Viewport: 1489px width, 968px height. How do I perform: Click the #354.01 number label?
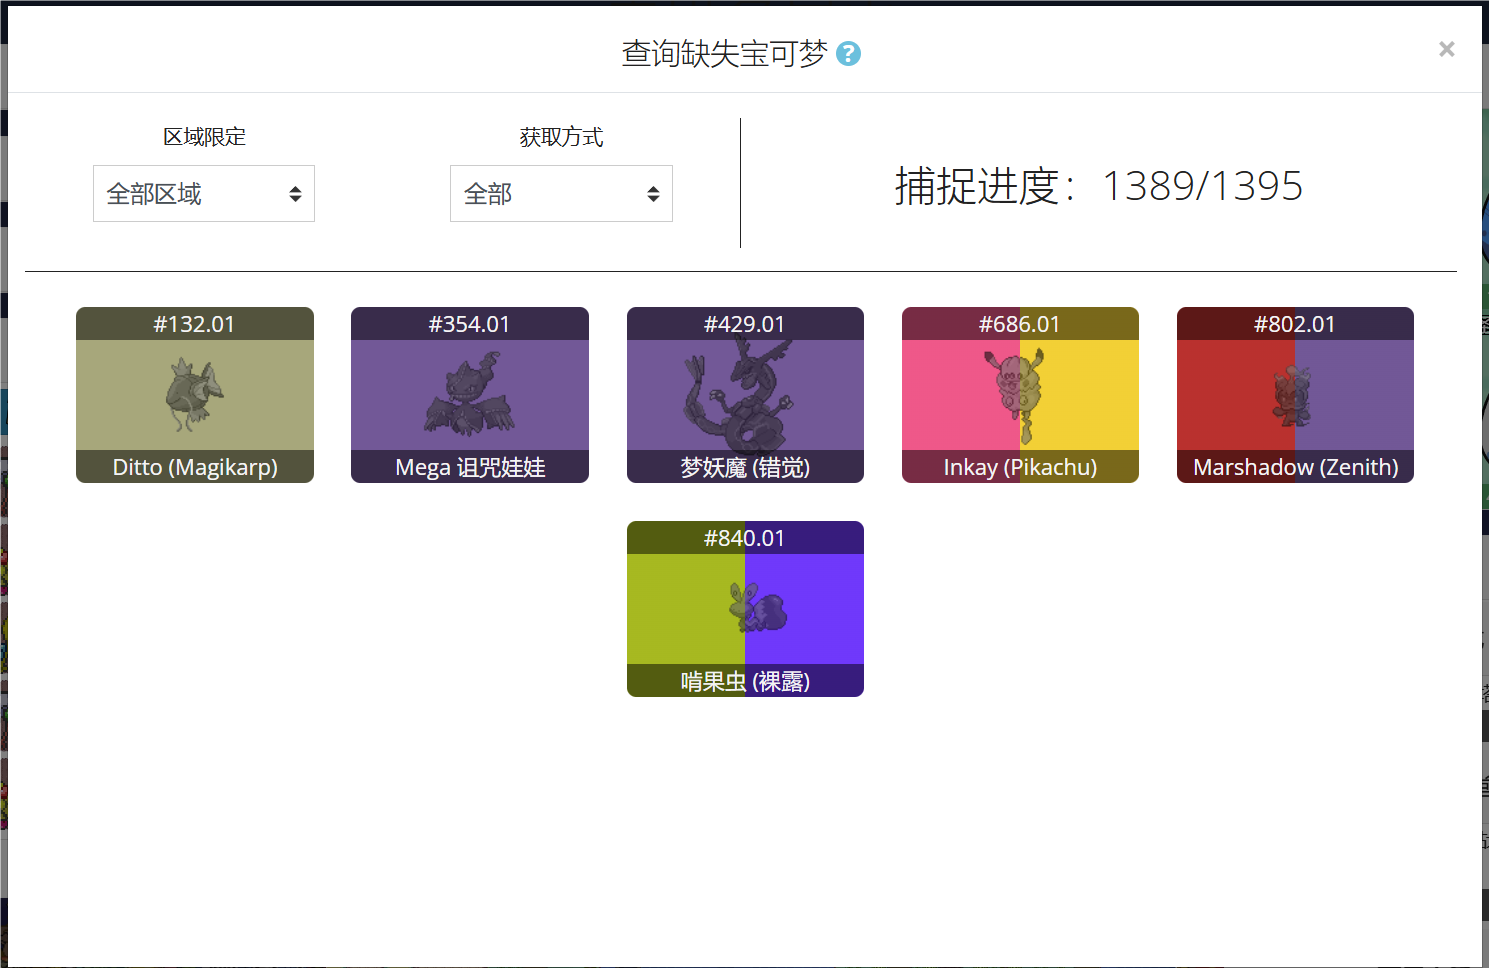click(x=469, y=324)
